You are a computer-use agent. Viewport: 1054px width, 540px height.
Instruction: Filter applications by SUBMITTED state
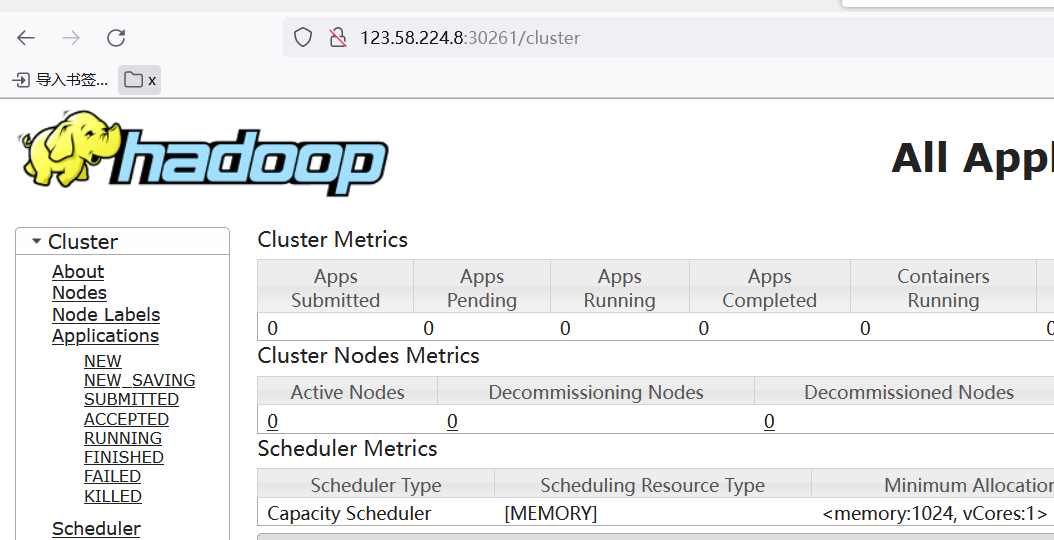[131, 399]
